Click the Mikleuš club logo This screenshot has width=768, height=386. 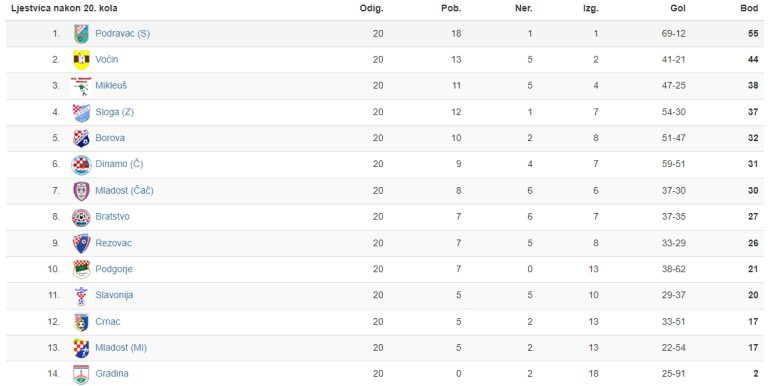81,86
